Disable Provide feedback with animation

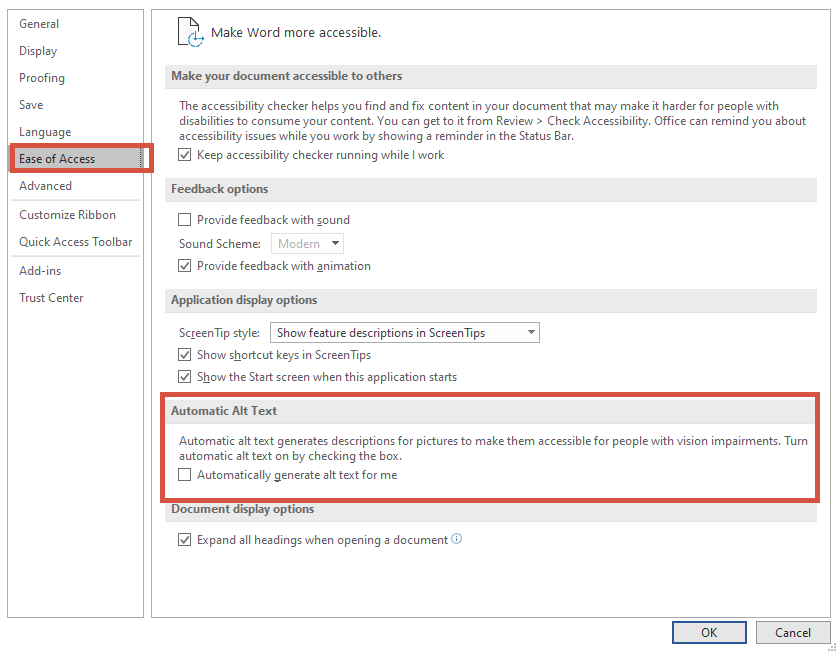tap(184, 266)
